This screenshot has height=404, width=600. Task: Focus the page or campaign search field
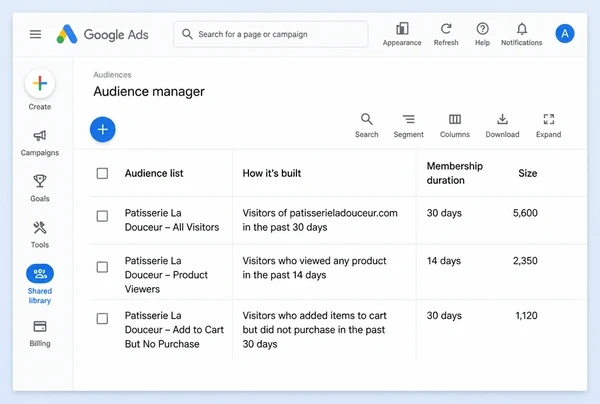pos(271,34)
